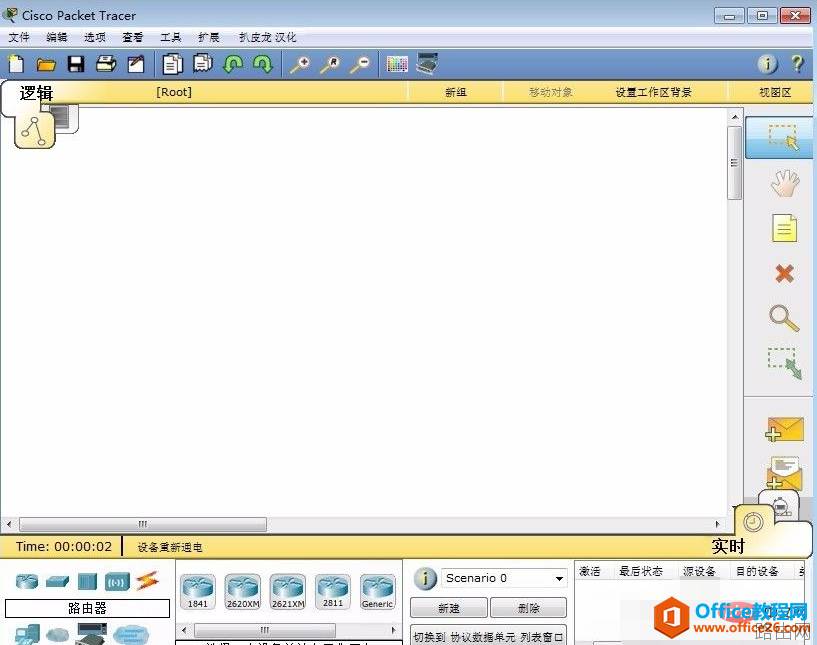Undo the last action
817x645 pixels.
233,64
